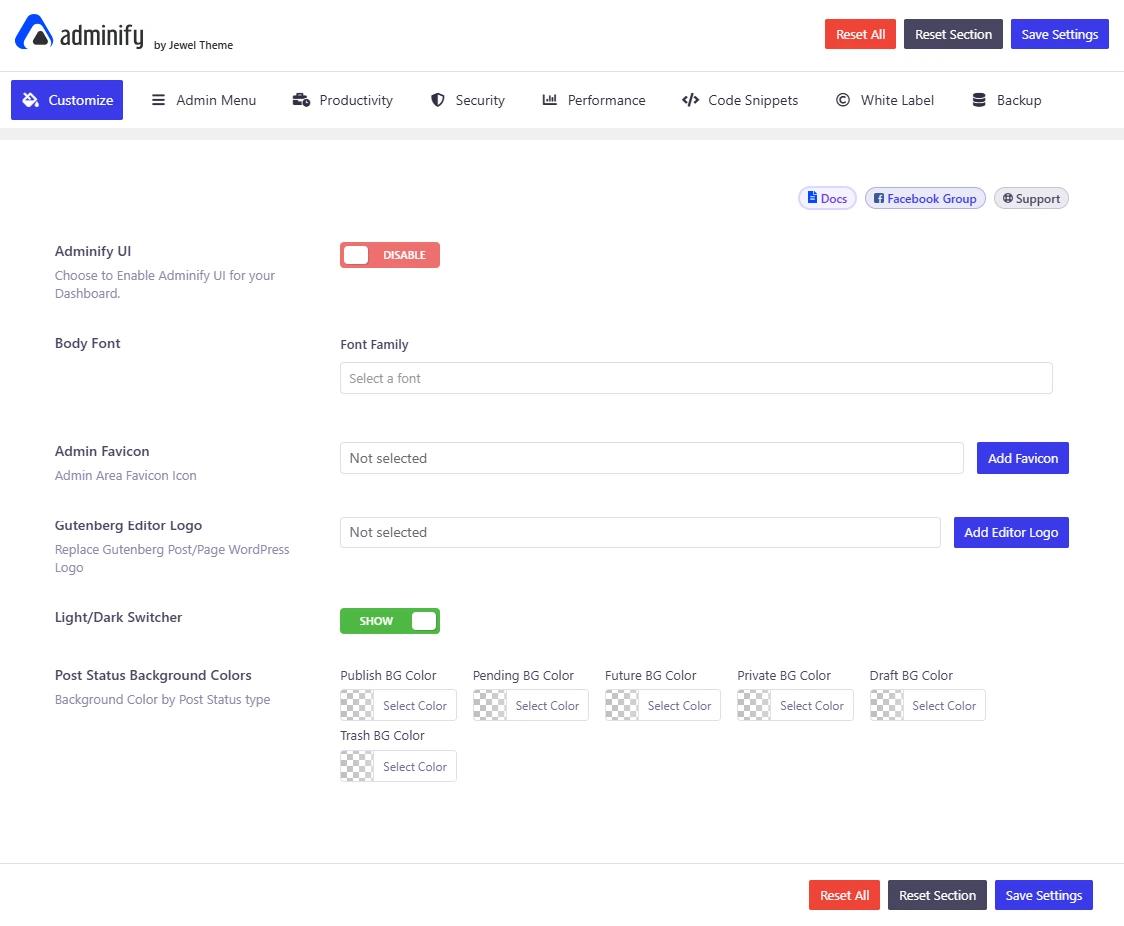The width and height of the screenshot is (1124, 926).
Task: Click the Admin Menu hamburger icon
Action: [158, 100]
